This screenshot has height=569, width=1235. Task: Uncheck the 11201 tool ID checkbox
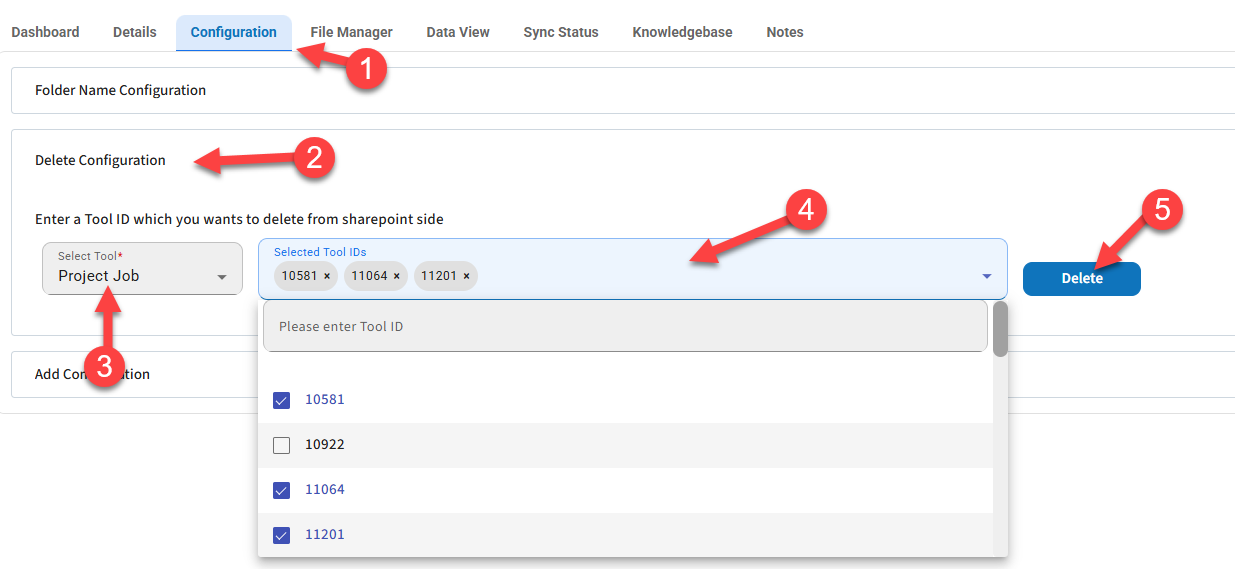[282, 535]
